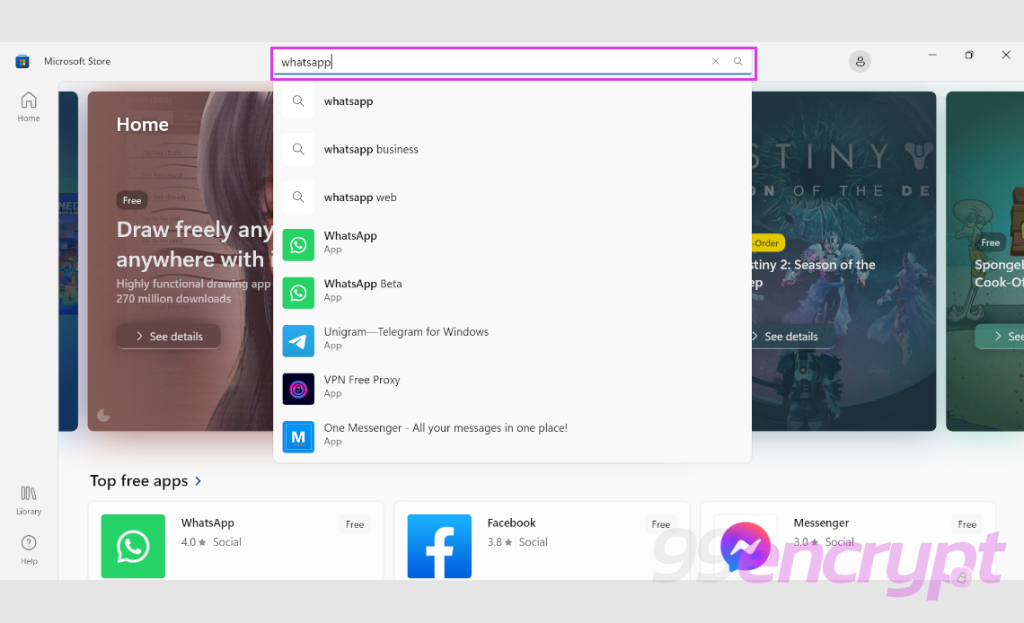Click inside the whatsapp search input
Image resolution: width=1024 pixels, height=623 pixels.
(x=450, y=61)
